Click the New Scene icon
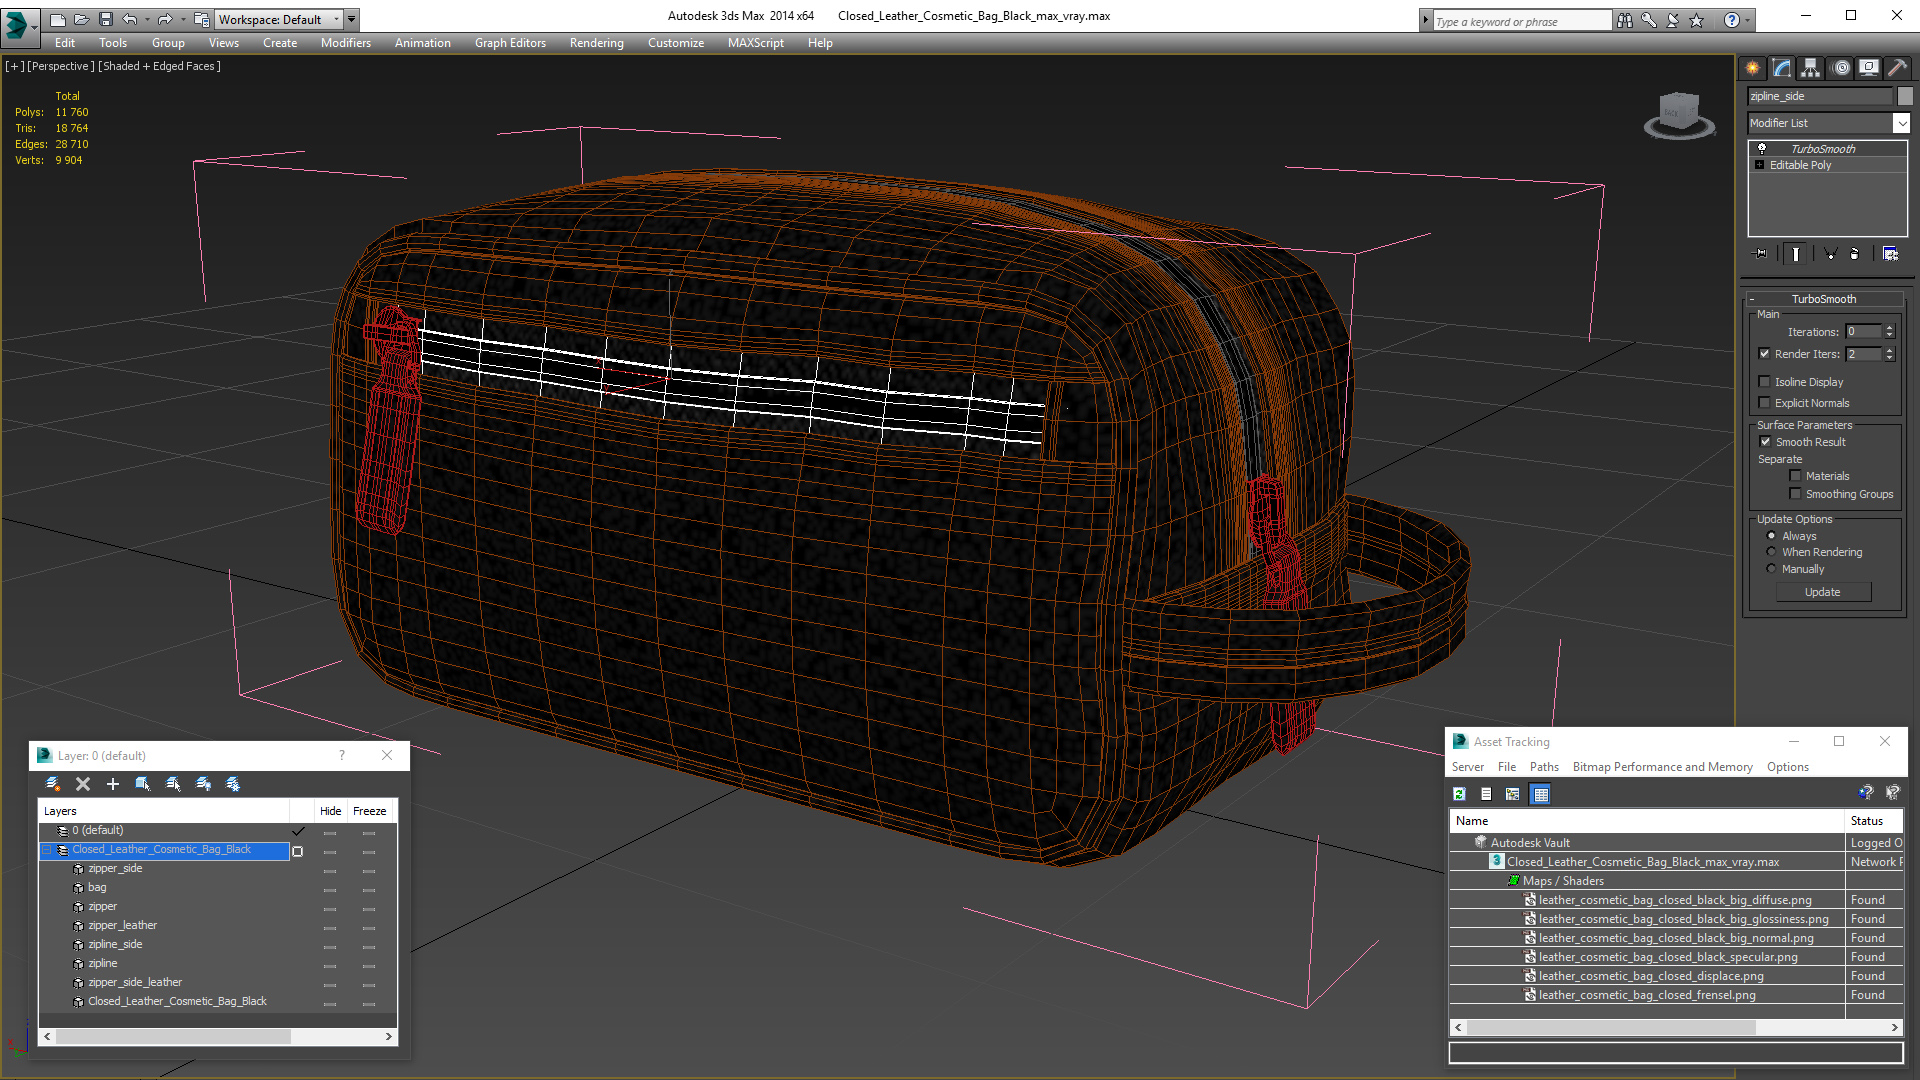This screenshot has height=1080, width=1920. coord(57,19)
